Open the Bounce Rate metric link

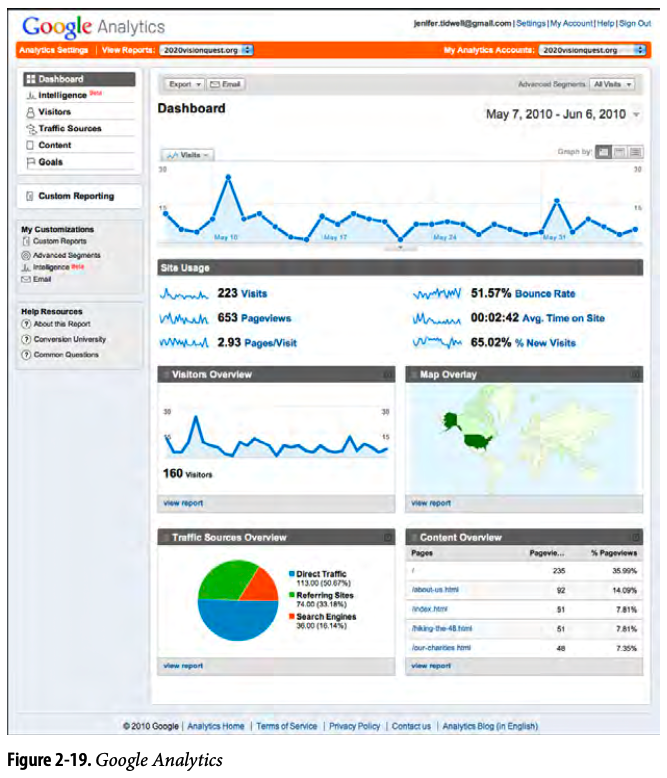tap(545, 294)
